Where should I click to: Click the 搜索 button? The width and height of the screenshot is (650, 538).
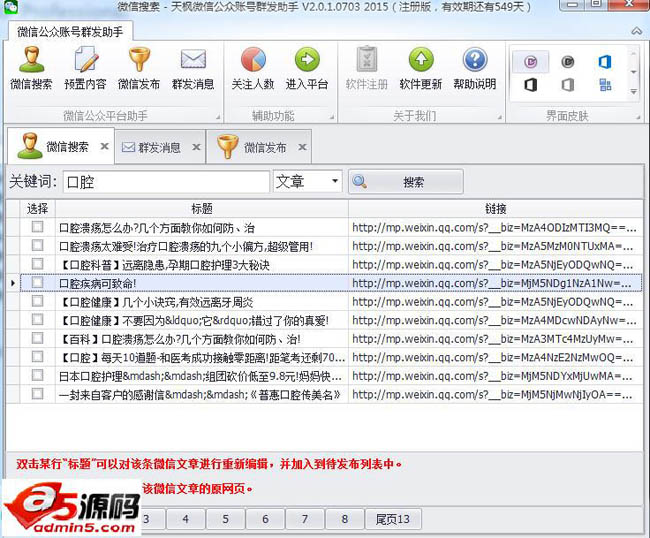(406, 182)
